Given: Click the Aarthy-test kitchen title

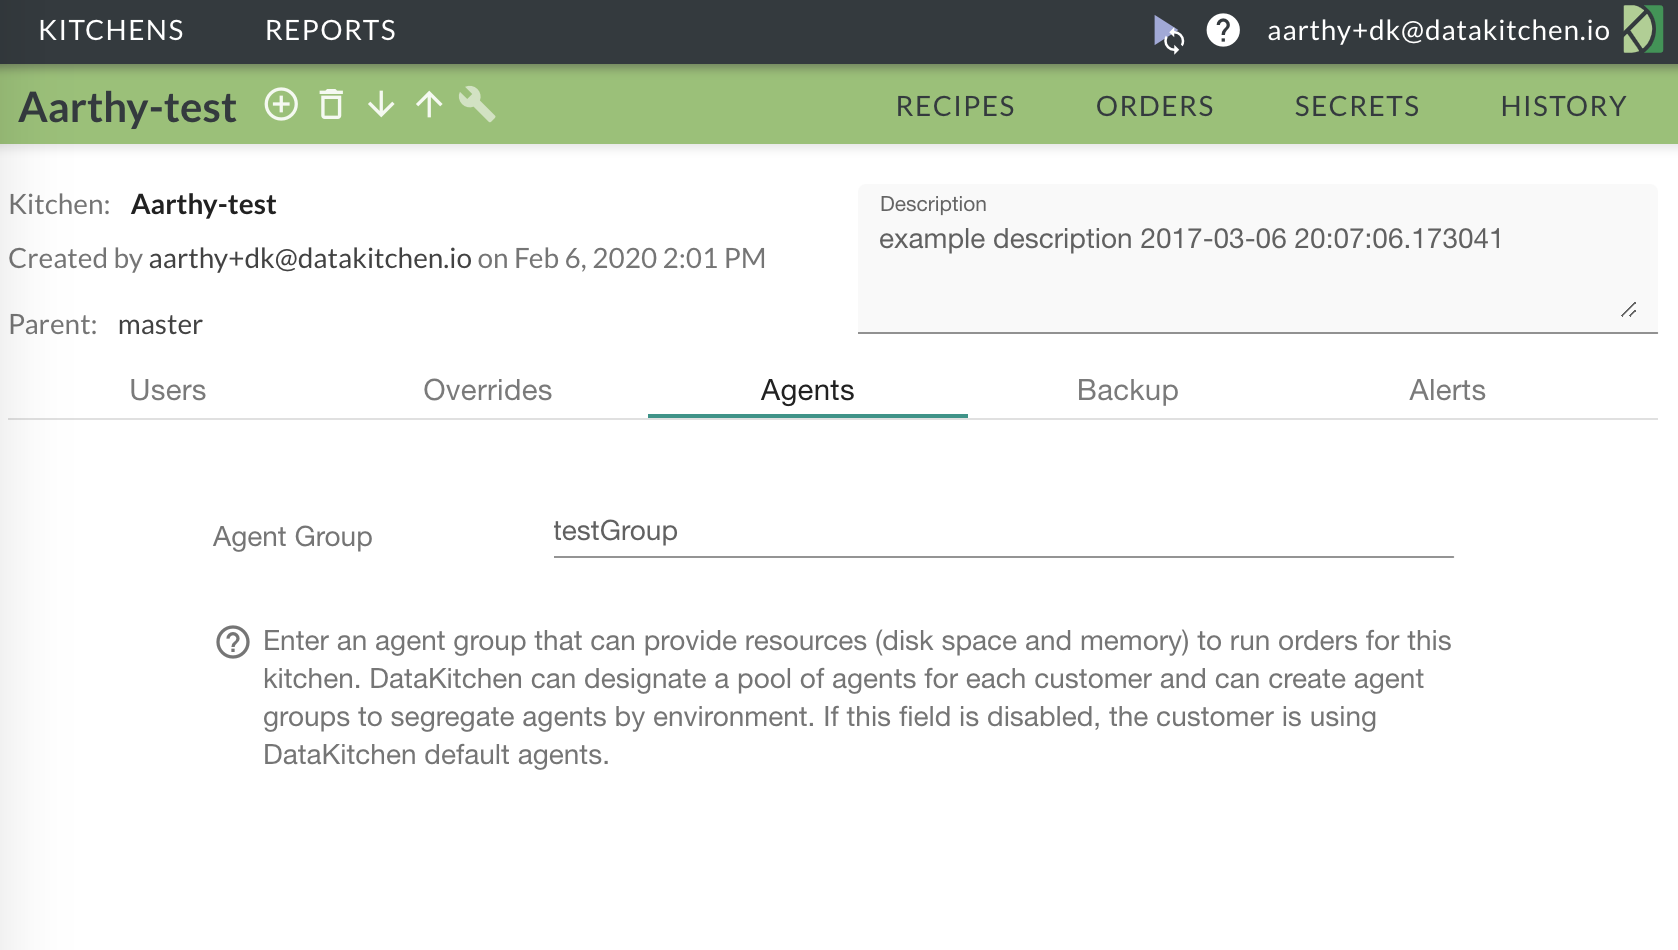Looking at the screenshot, I should pyautogui.click(x=128, y=107).
